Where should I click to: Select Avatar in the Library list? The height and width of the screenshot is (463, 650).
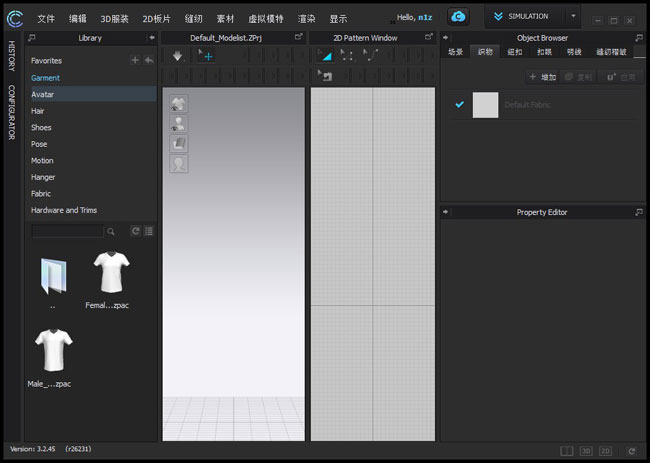tap(93, 94)
